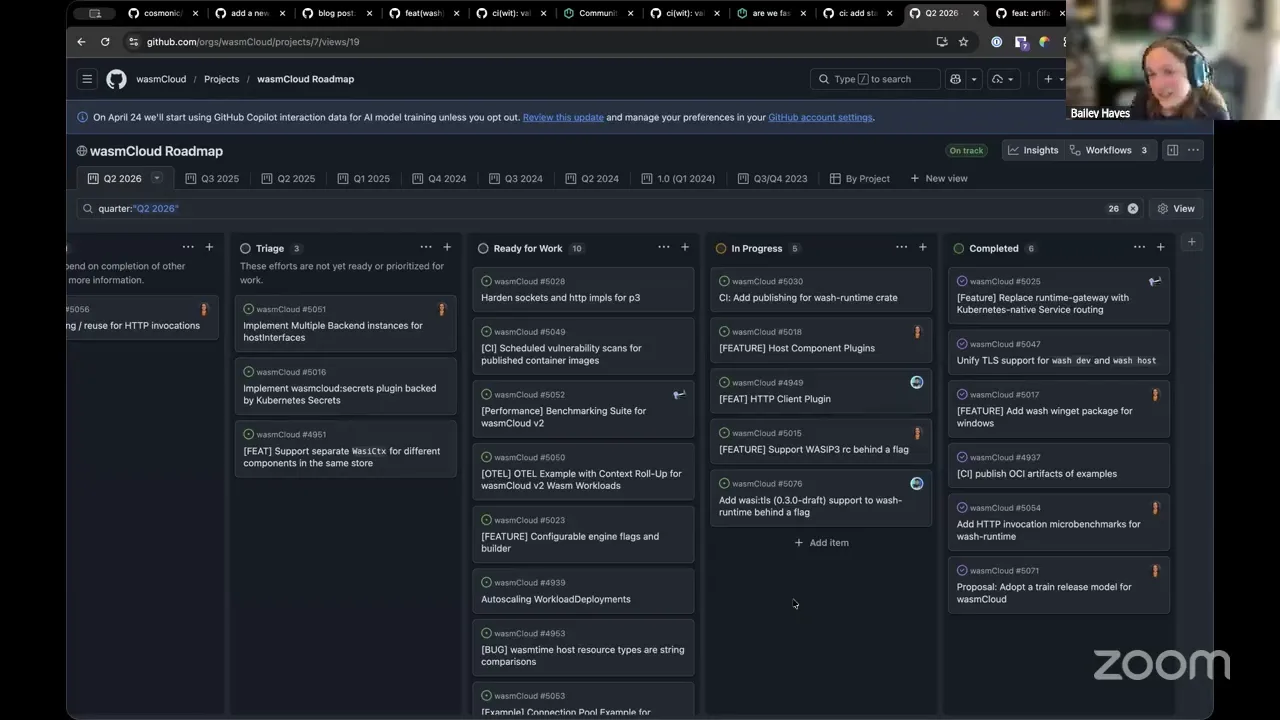Focus the Type / to search box
1280x720 pixels.
(x=875, y=79)
